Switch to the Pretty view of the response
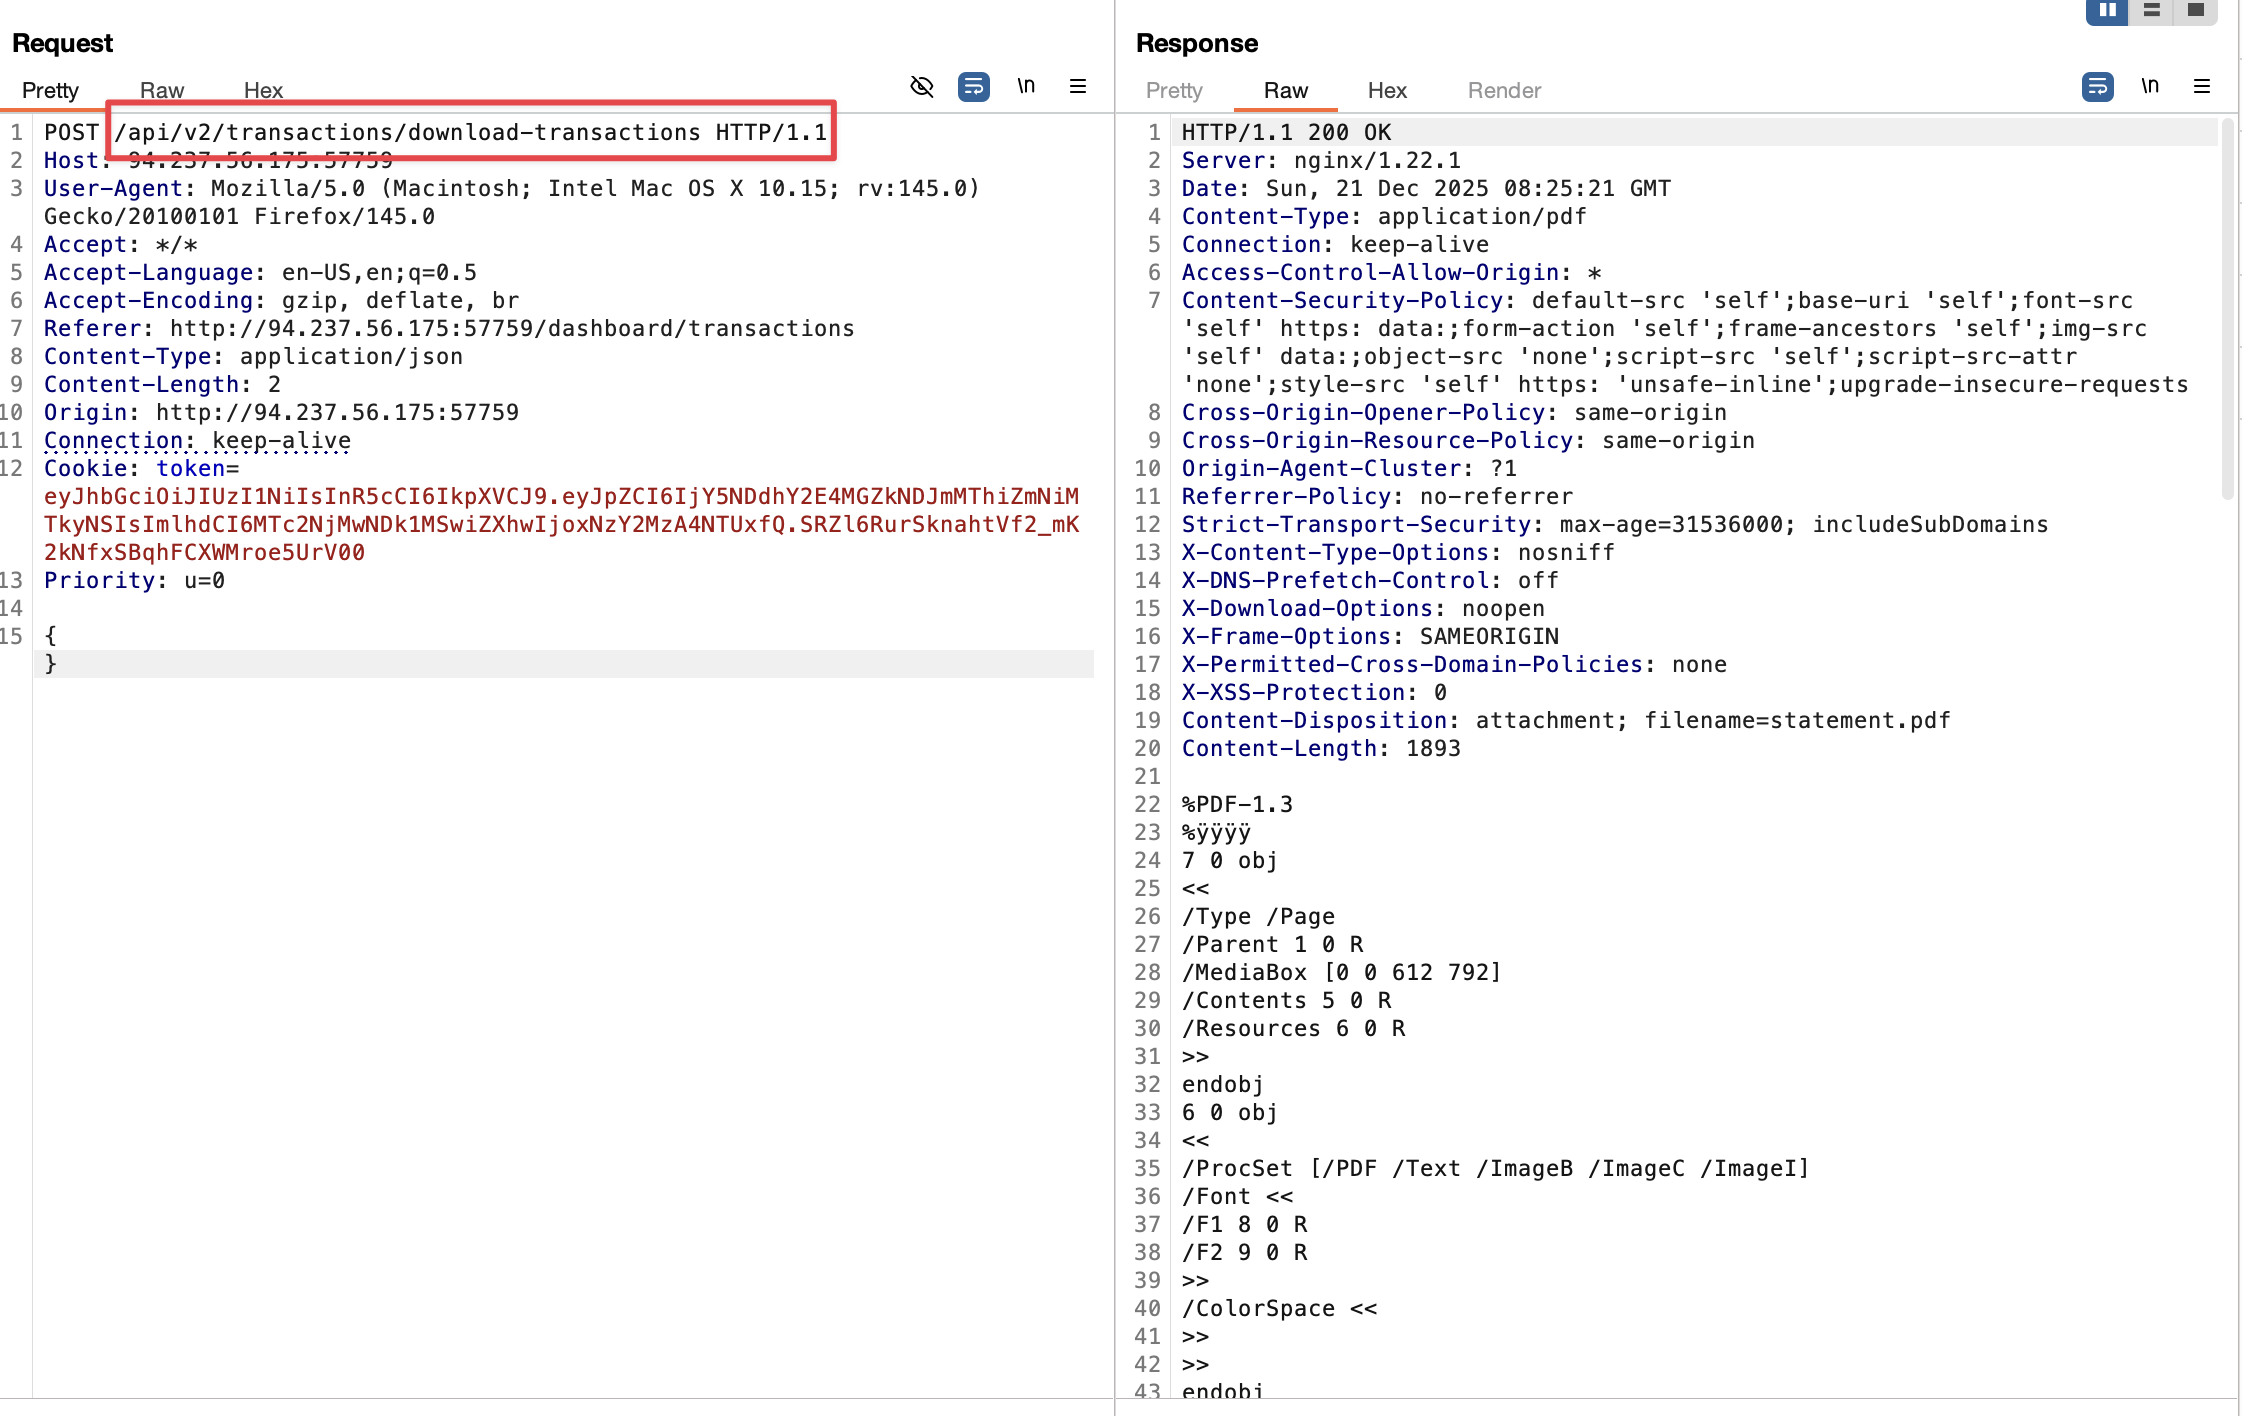Viewport: 2242px width, 1416px height. click(1173, 91)
